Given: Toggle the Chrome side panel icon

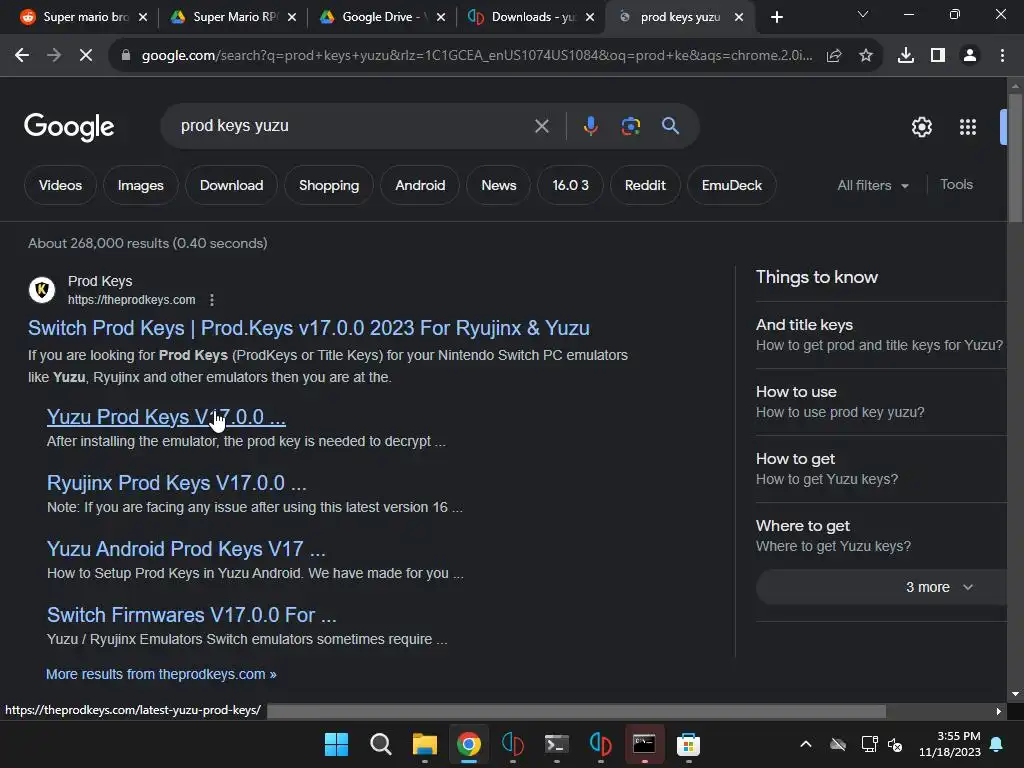Looking at the screenshot, I should pyautogui.click(x=938, y=56).
